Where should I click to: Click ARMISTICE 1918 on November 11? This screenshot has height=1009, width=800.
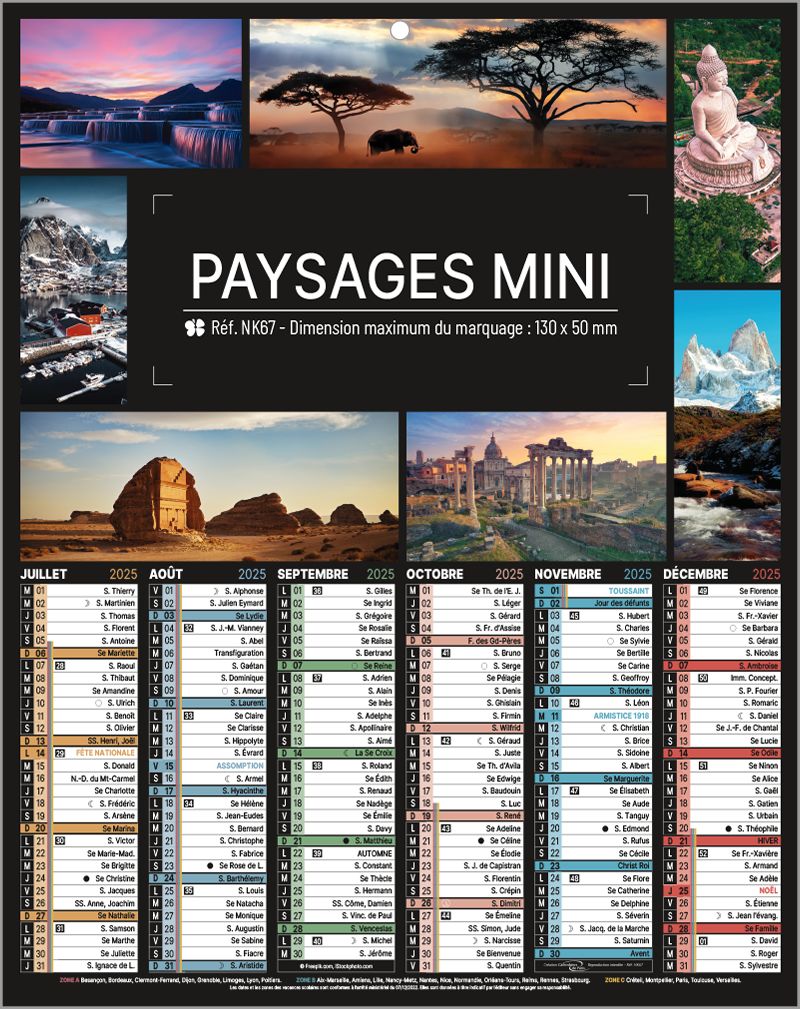coord(621,716)
